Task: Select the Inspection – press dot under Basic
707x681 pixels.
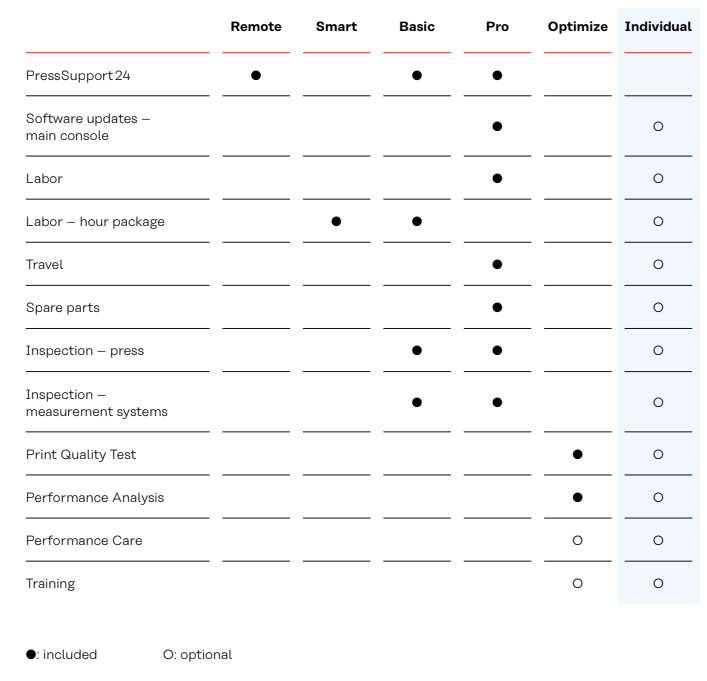Action: tap(417, 350)
